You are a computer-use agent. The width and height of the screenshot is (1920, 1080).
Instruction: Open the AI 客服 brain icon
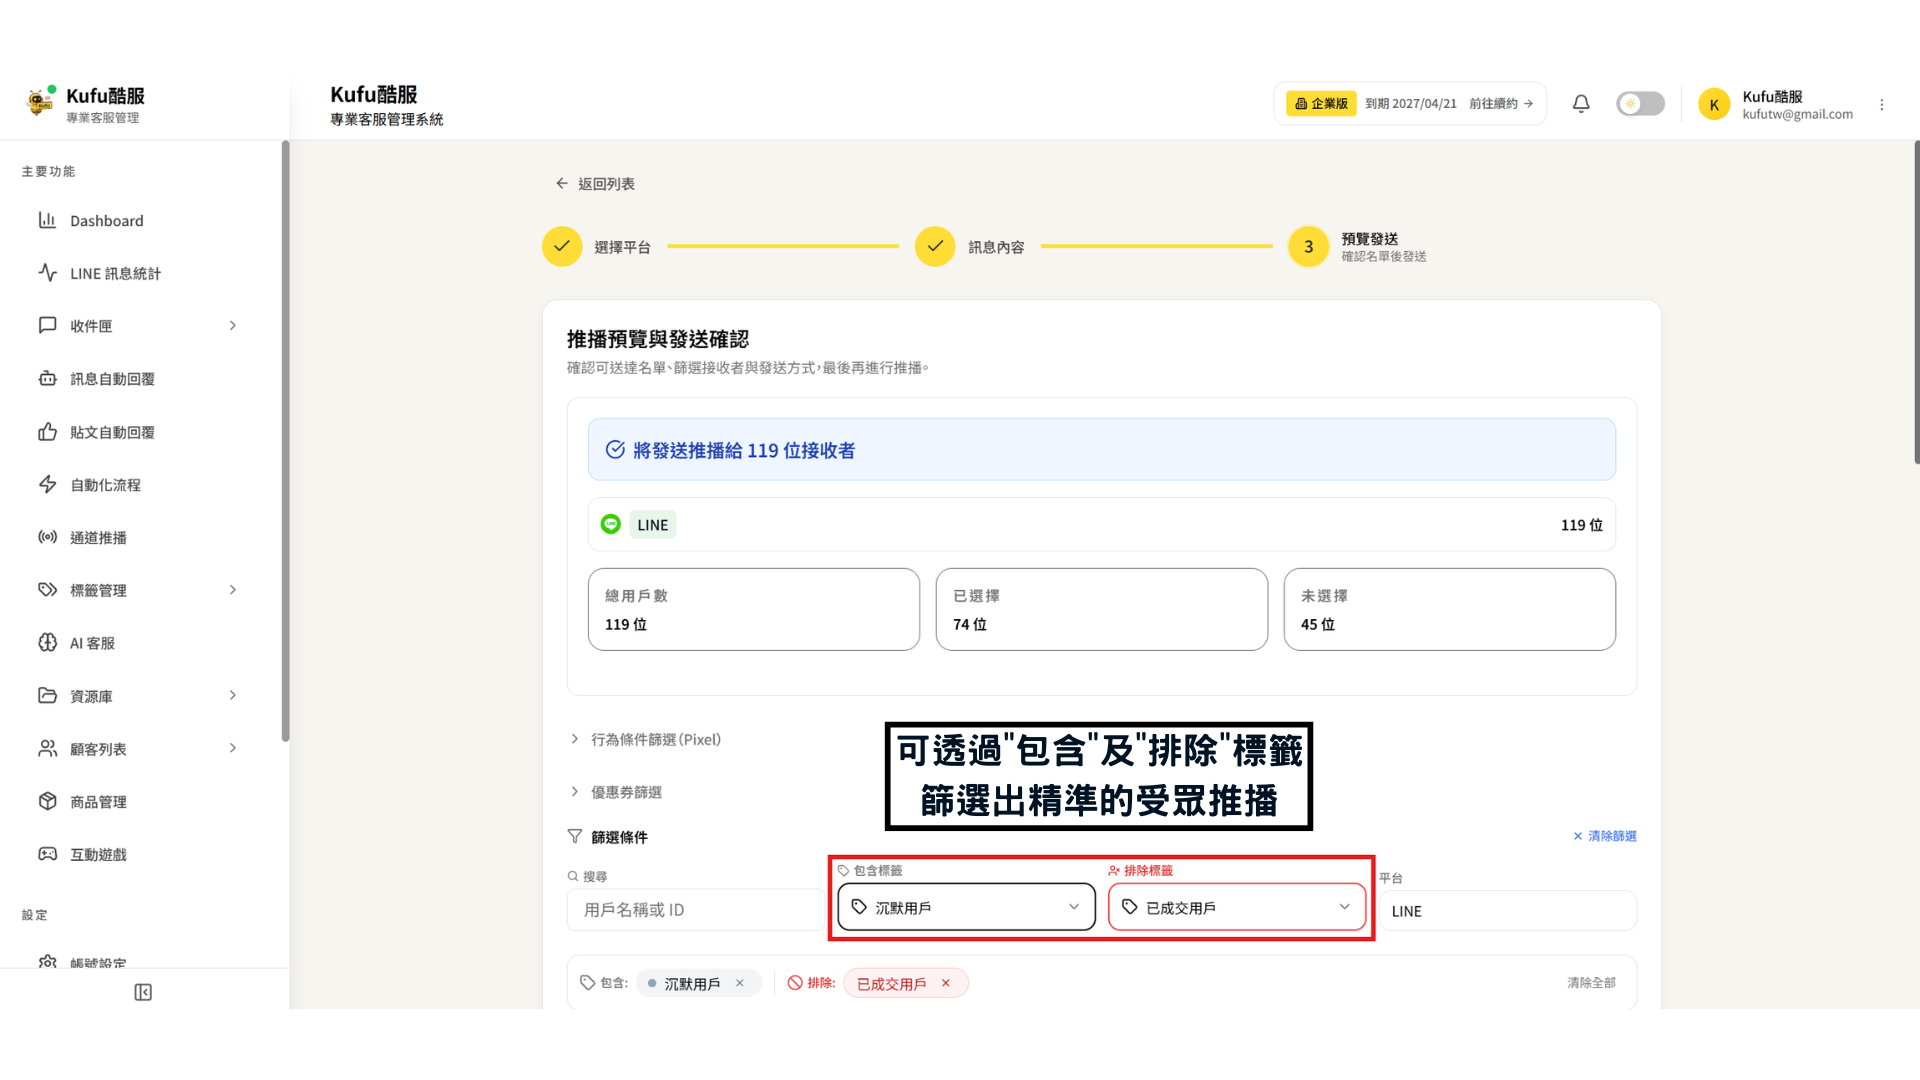[47, 642]
